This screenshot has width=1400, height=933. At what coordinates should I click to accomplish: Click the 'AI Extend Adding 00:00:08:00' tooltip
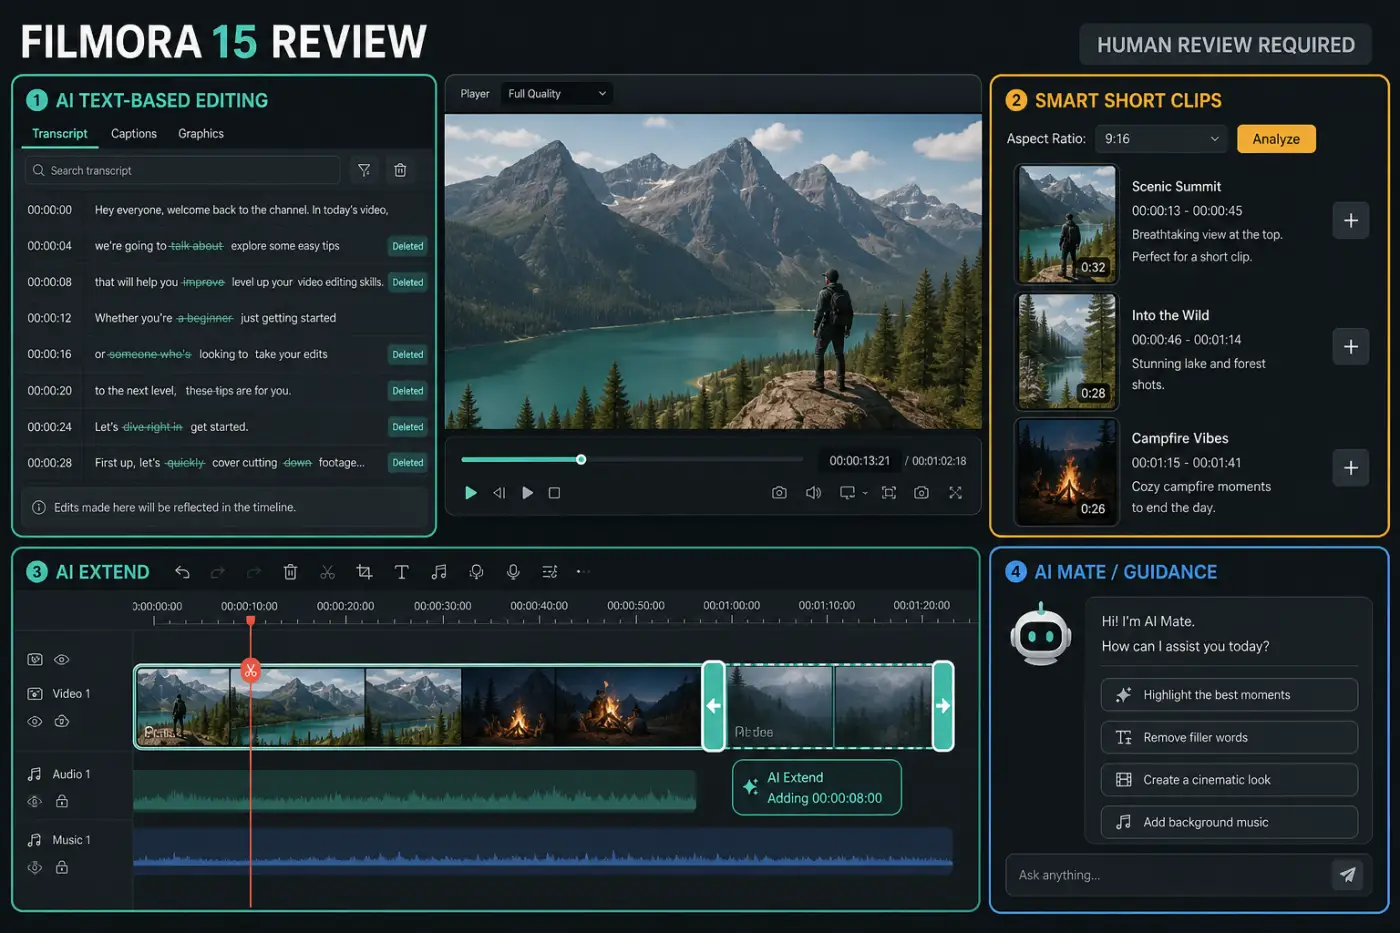click(x=817, y=788)
